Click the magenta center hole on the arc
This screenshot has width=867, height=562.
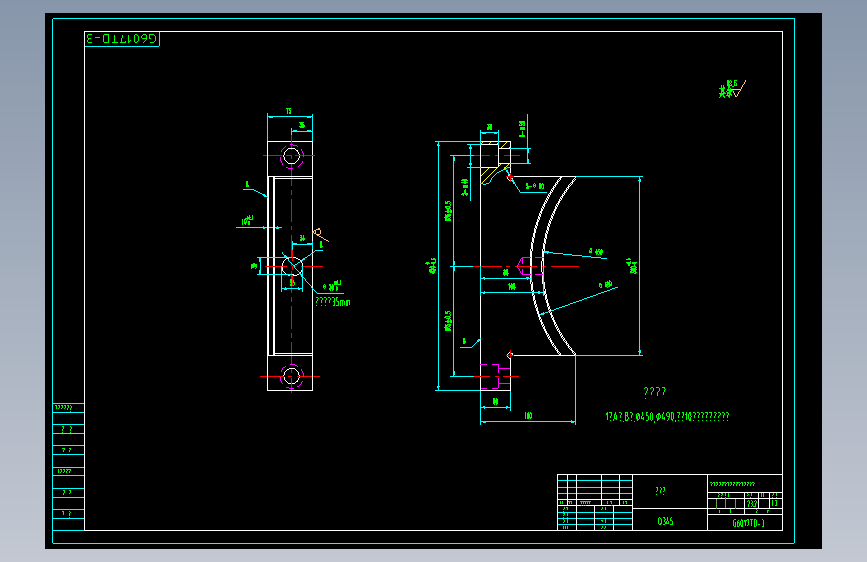pyautogui.click(x=530, y=267)
